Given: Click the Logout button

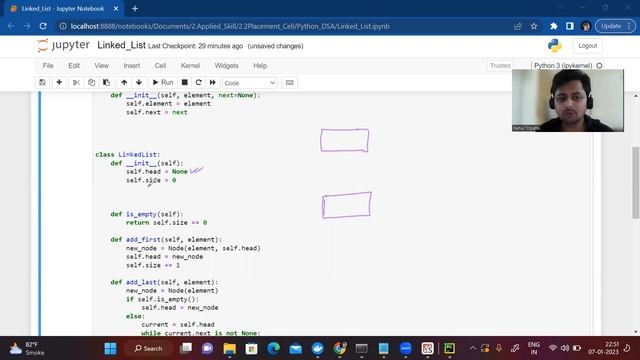Looking at the screenshot, I should click(587, 46).
